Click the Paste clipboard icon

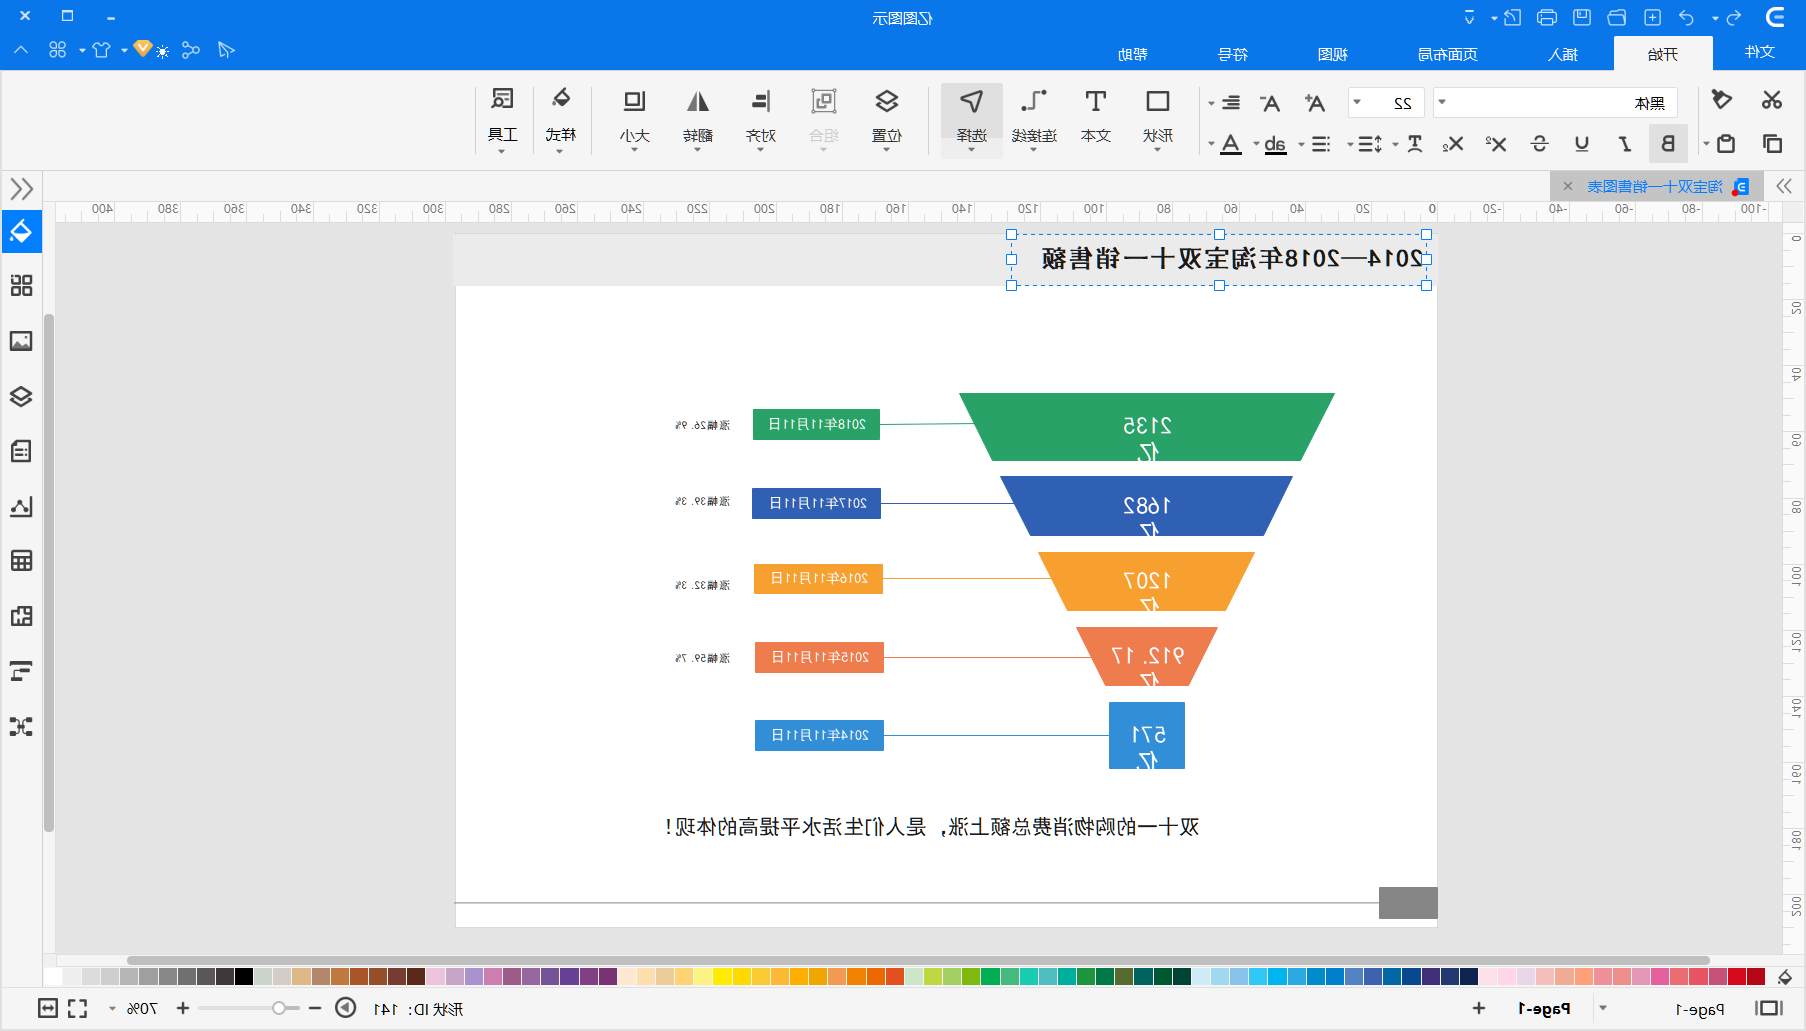pyautogui.click(x=1725, y=144)
